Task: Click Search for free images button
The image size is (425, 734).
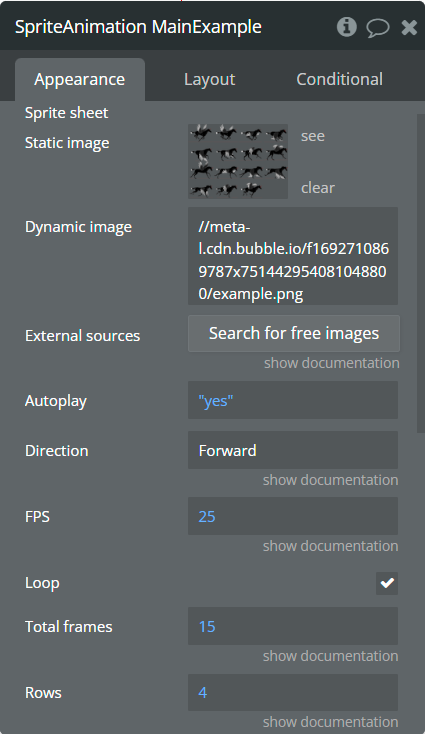Action: (x=294, y=333)
